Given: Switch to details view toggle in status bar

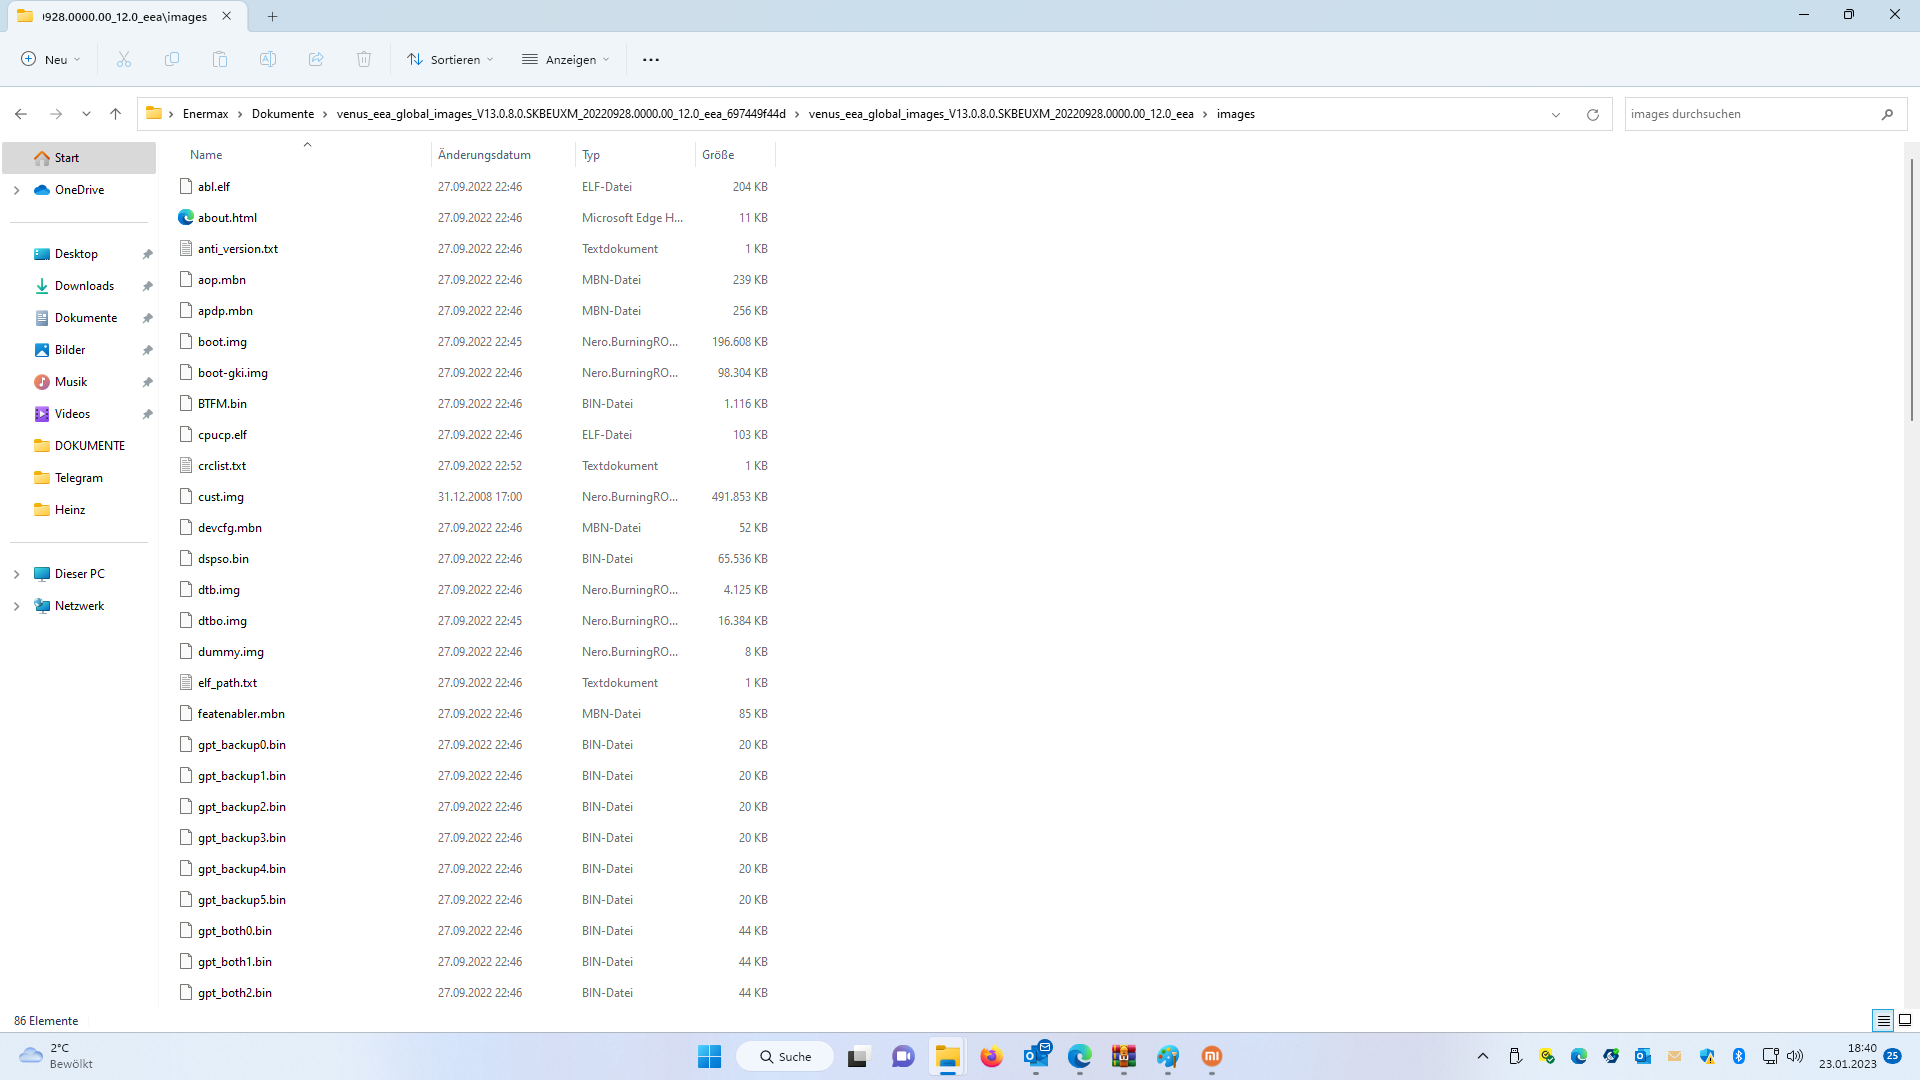Looking at the screenshot, I should click(x=1883, y=1020).
